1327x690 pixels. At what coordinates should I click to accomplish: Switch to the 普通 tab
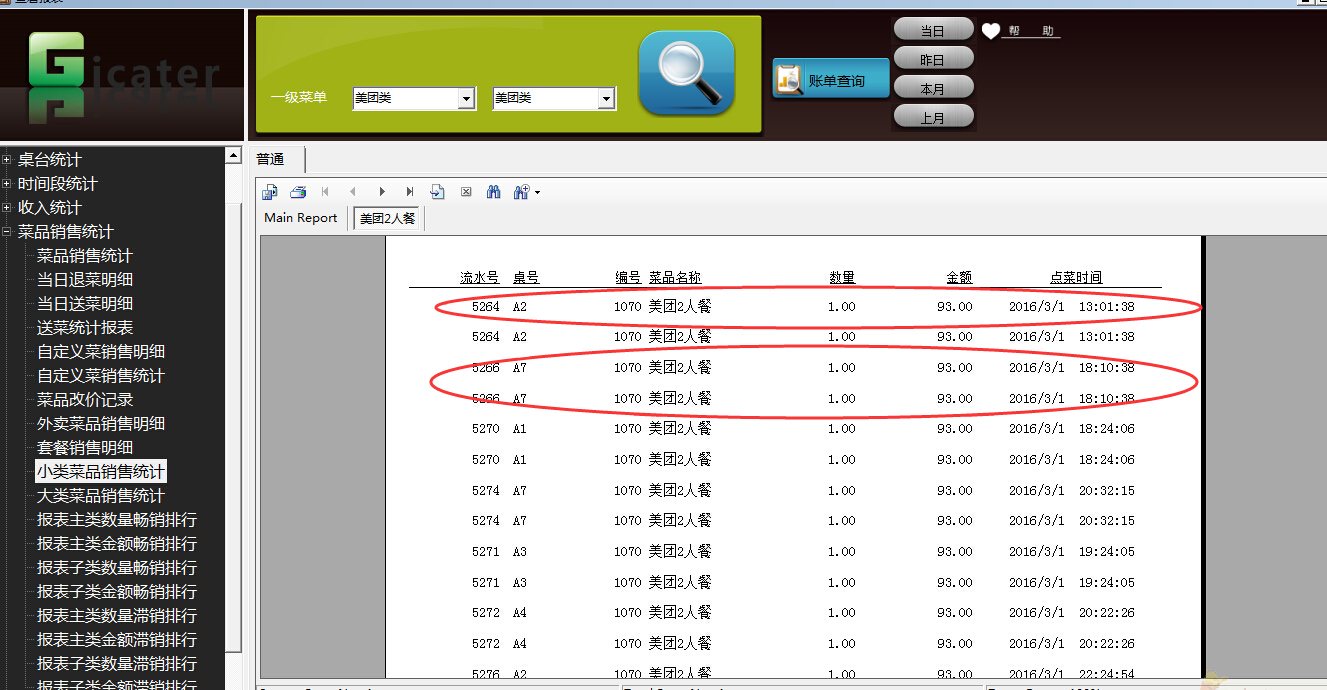[270, 159]
